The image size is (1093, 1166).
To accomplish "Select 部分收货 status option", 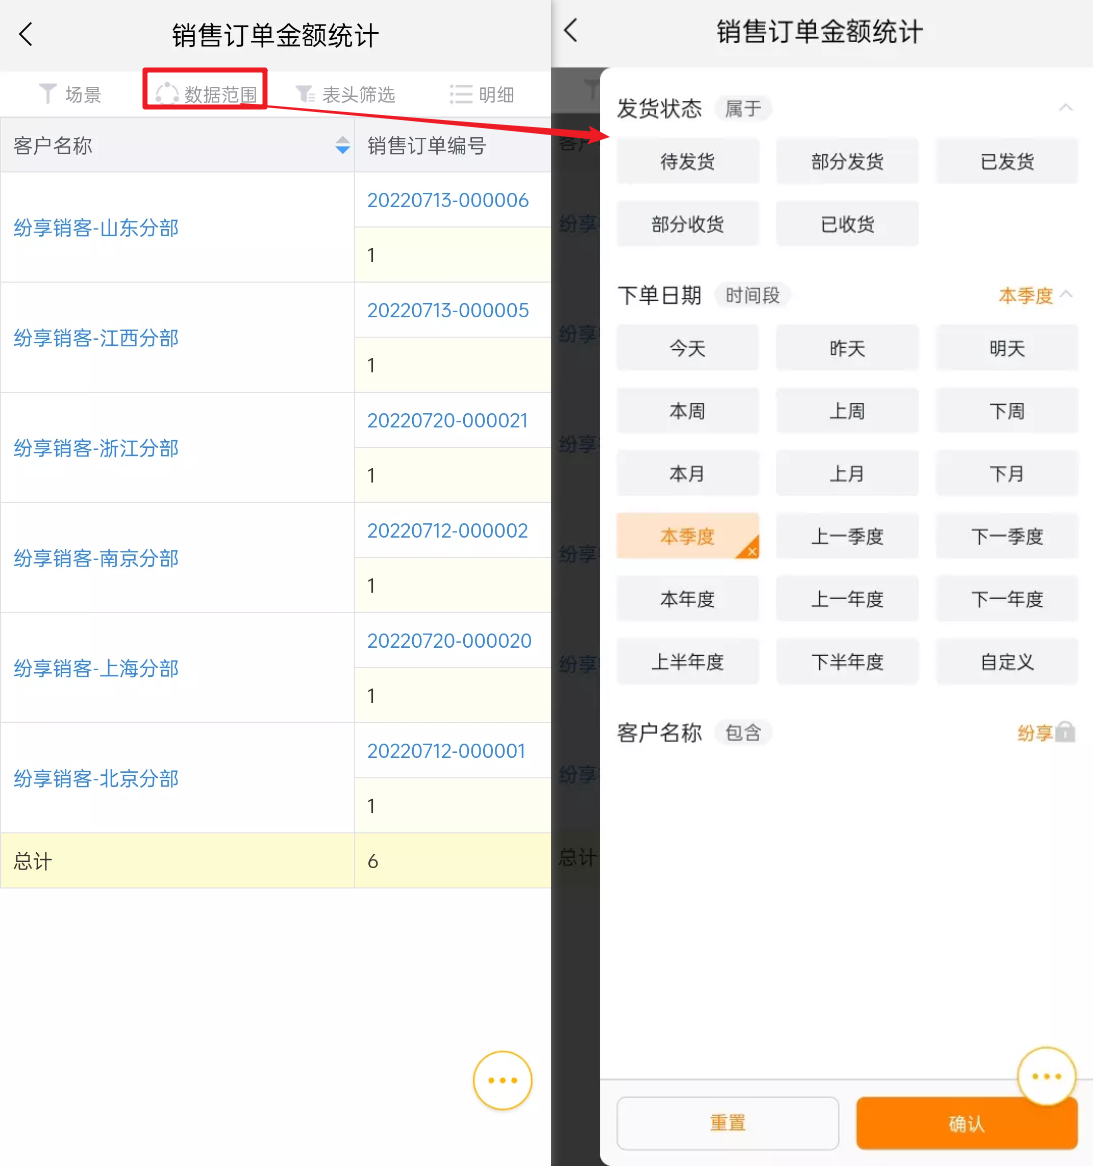I will pyautogui.click(x=688, y=224).
